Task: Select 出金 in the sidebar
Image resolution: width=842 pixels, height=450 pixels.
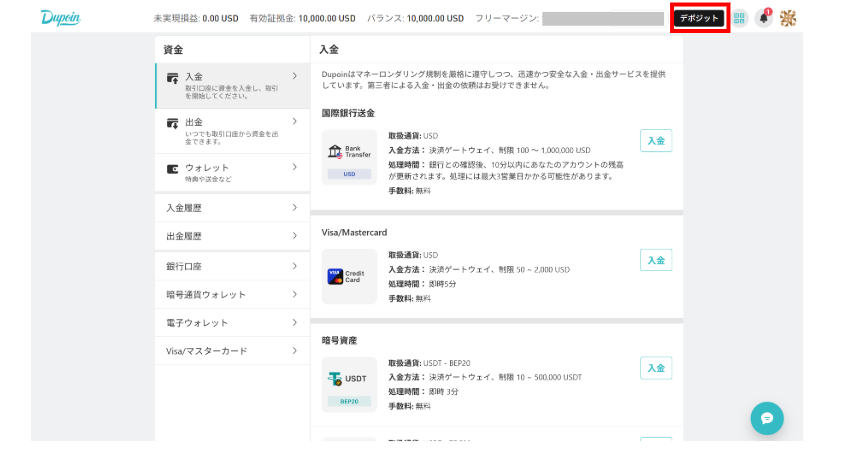Action: 232,128
